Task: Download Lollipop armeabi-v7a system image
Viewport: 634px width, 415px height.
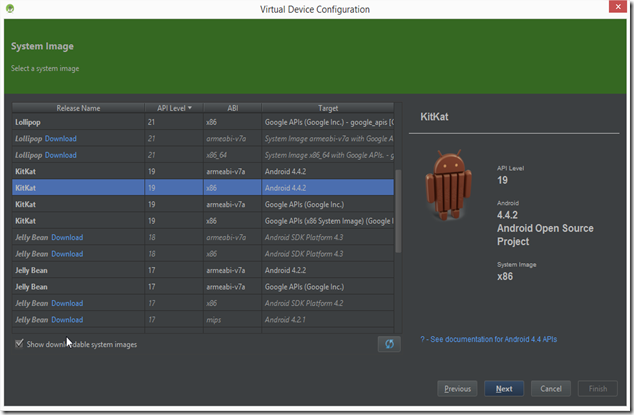Action: pos(61,139)
